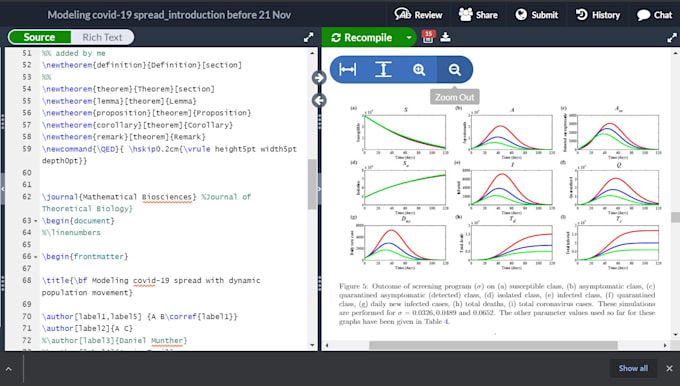This screenshot has width=680, height=386.
Task: Open the Recompile dropdown arrow
Action: coord(409,38)
